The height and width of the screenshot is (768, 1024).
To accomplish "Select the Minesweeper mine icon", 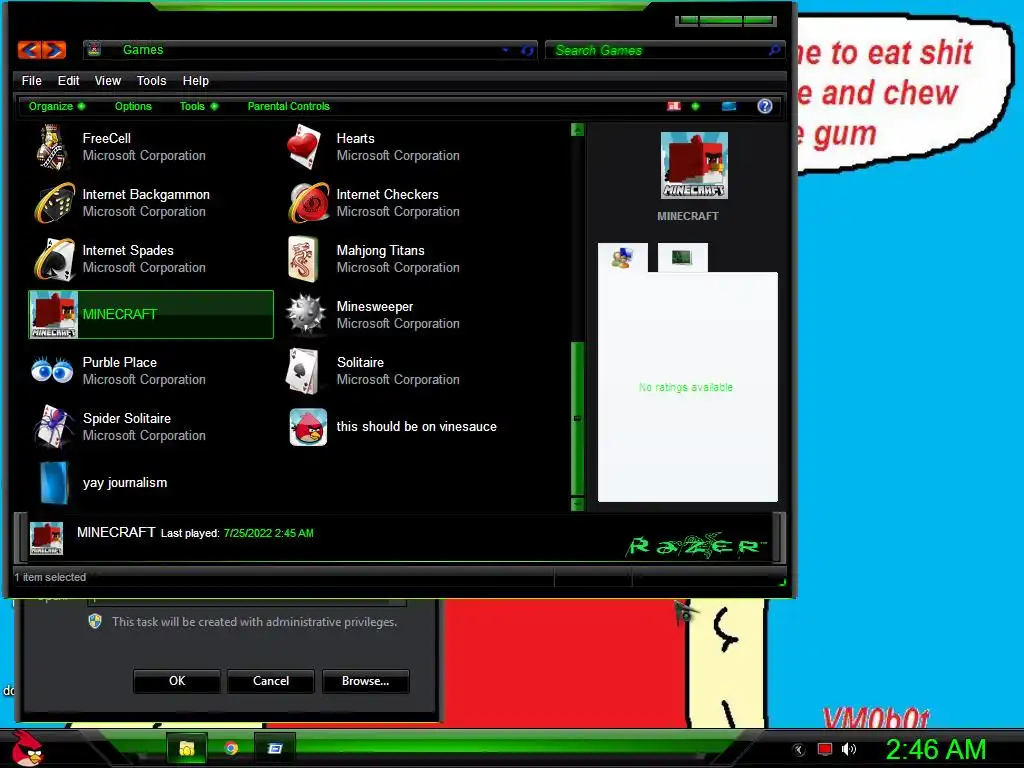I will (x=306, y=315).
